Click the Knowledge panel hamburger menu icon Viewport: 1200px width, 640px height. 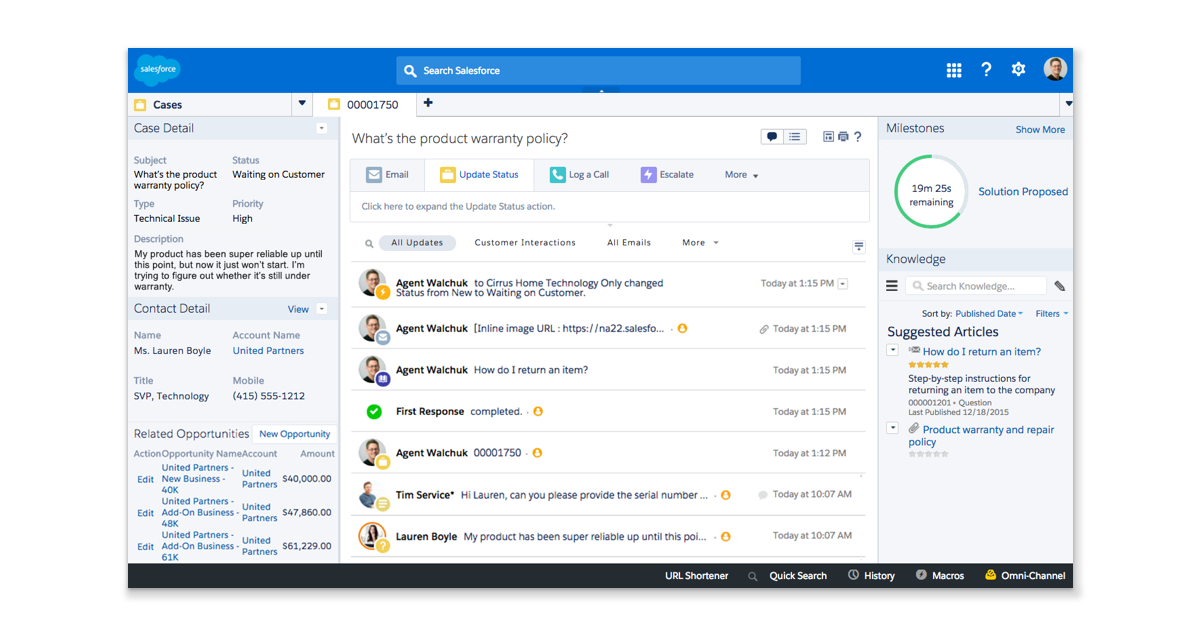point(892,286)
